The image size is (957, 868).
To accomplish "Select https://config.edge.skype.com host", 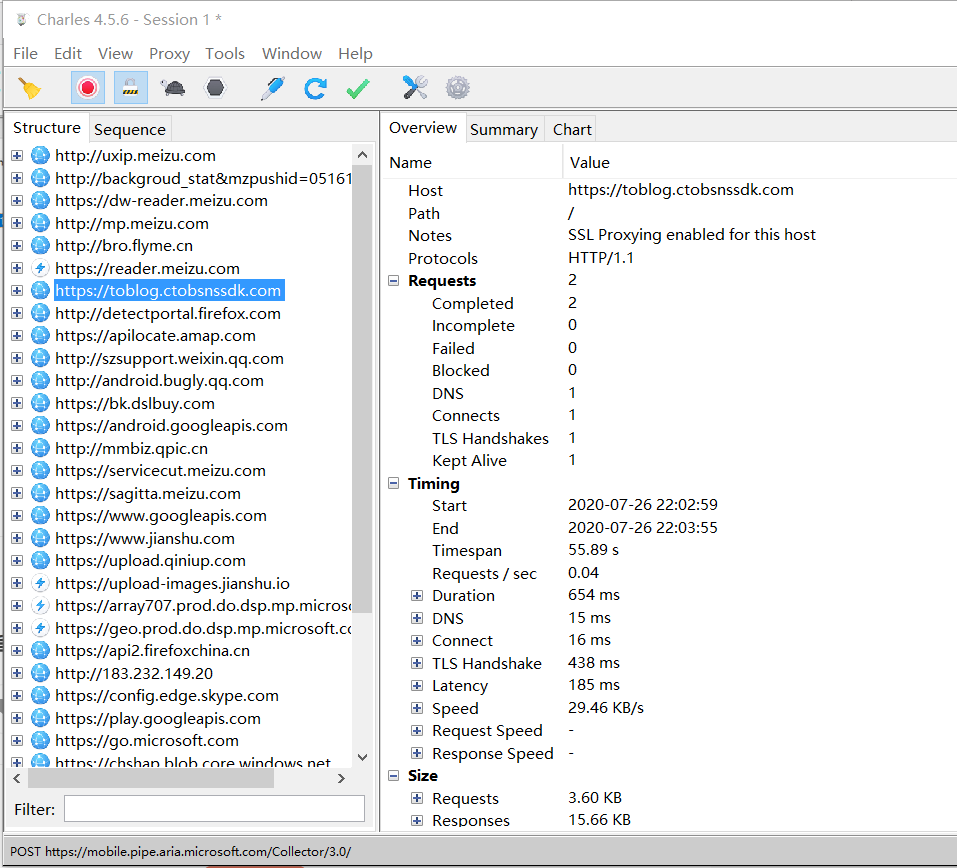I will 167,696.
